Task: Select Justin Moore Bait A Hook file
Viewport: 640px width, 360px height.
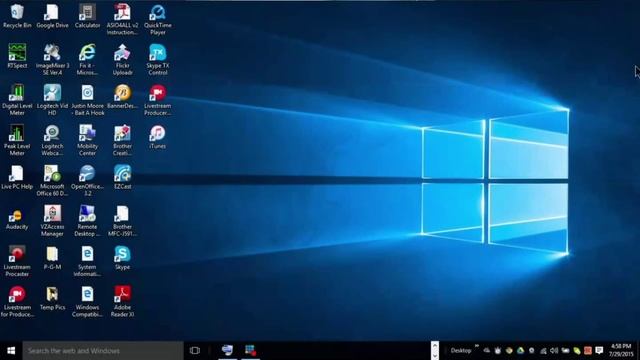Action: (87, 100)
